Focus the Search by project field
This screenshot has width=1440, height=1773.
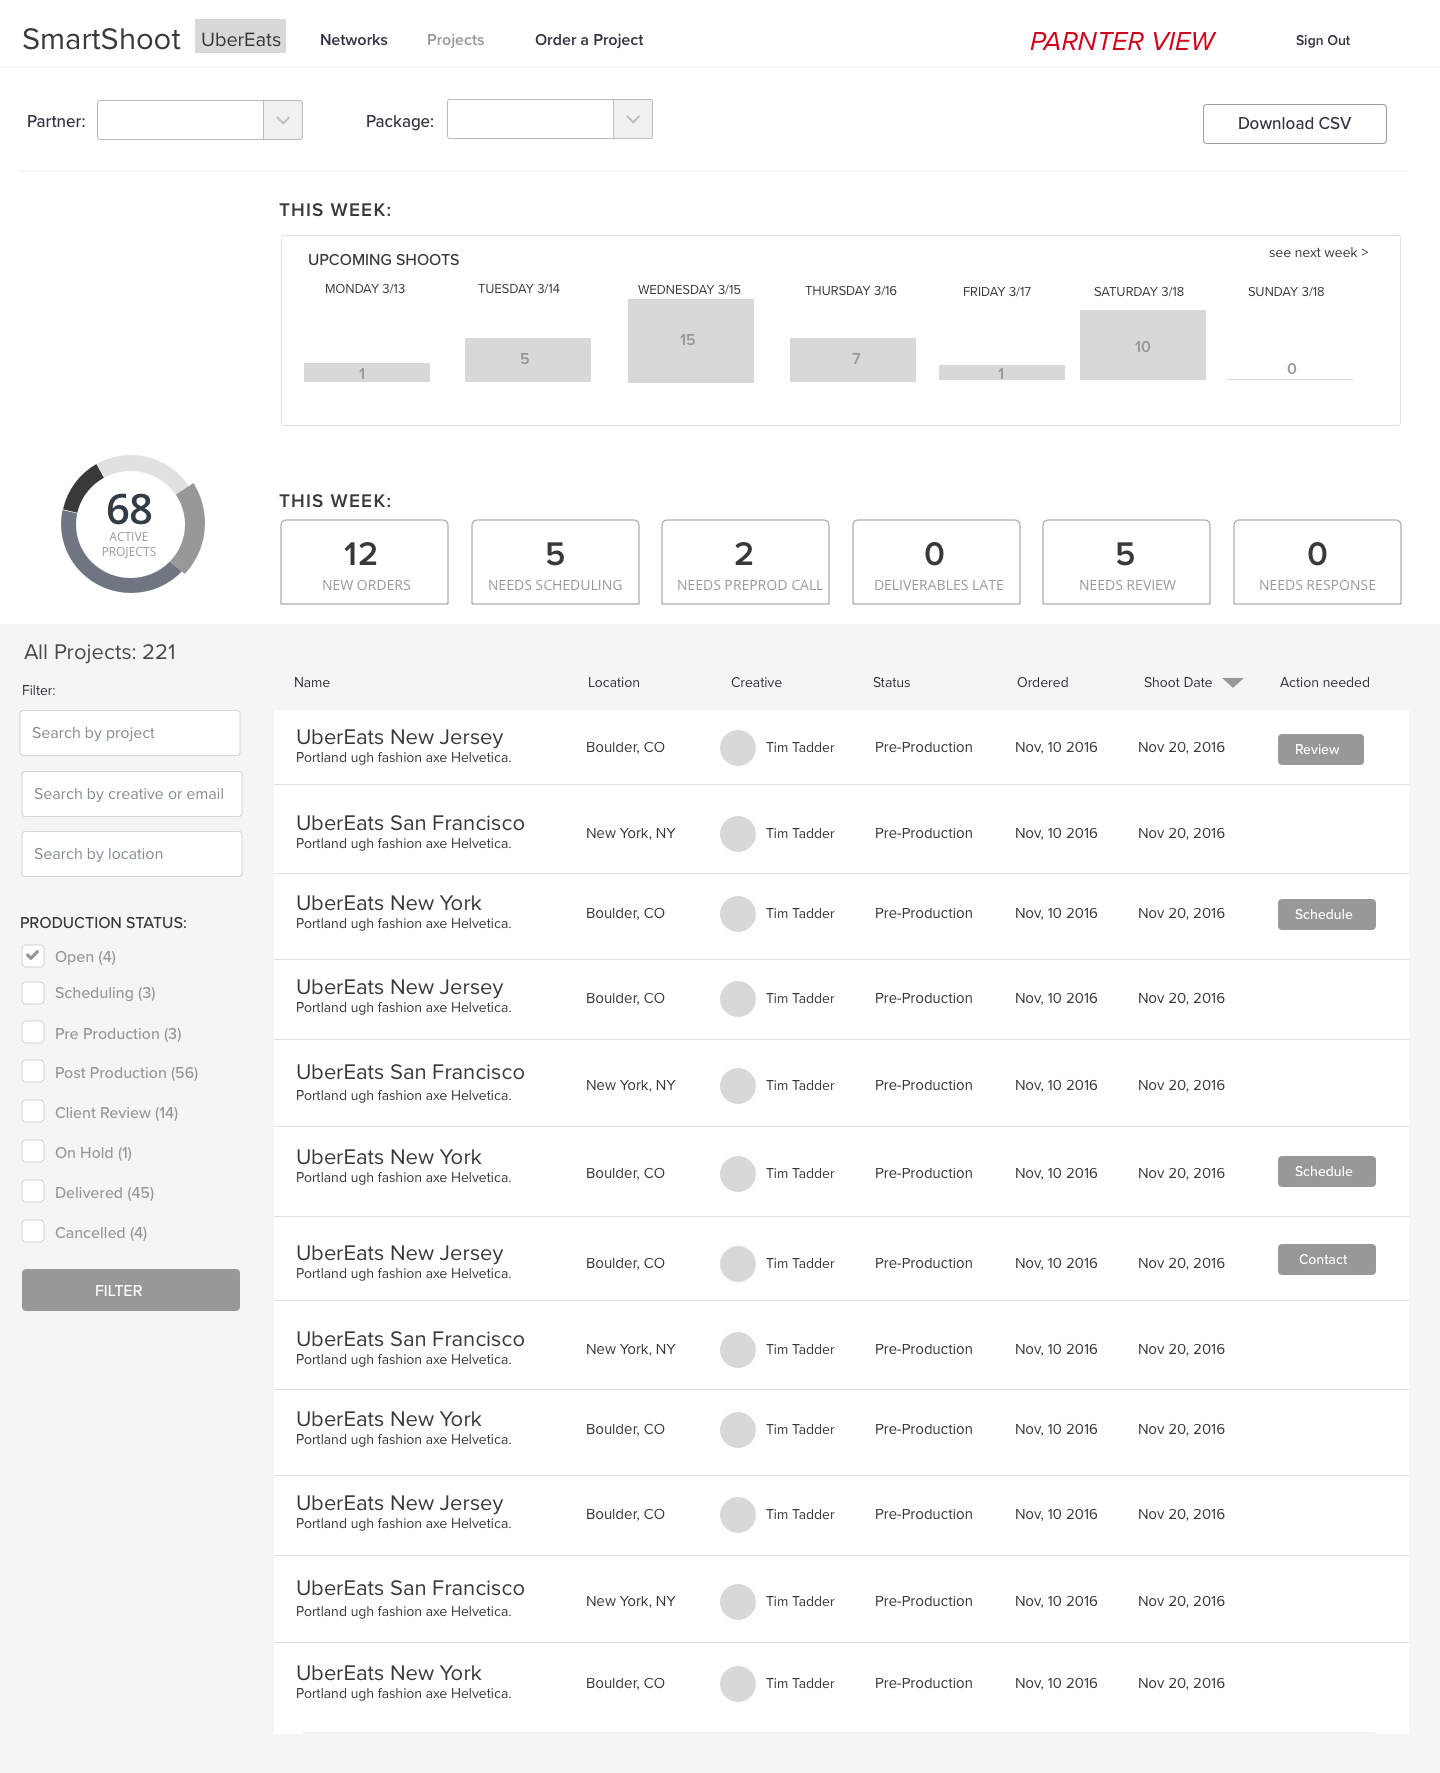click(x=130, y=733)
